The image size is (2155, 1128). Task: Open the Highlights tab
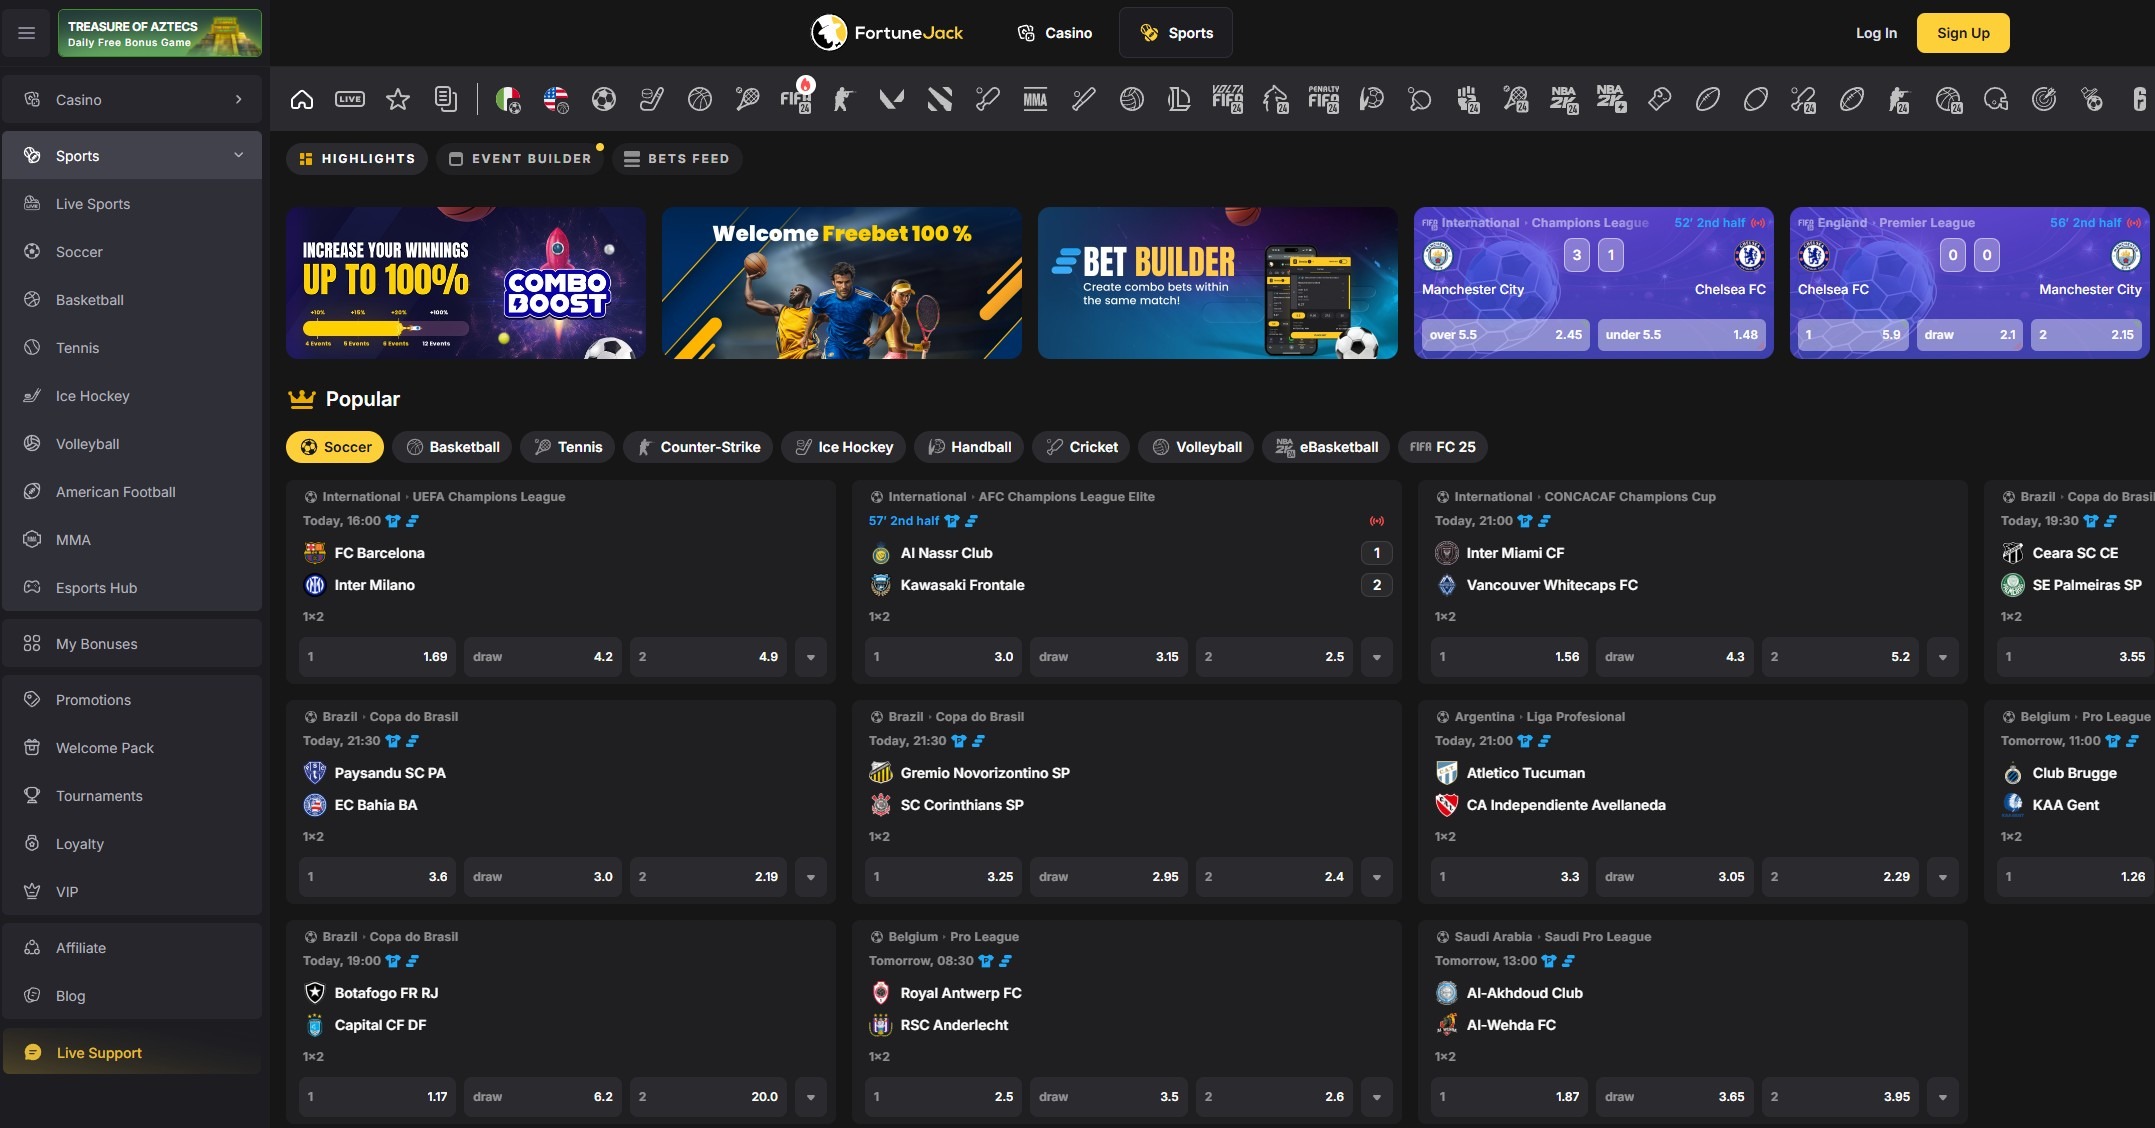point(357,158)
